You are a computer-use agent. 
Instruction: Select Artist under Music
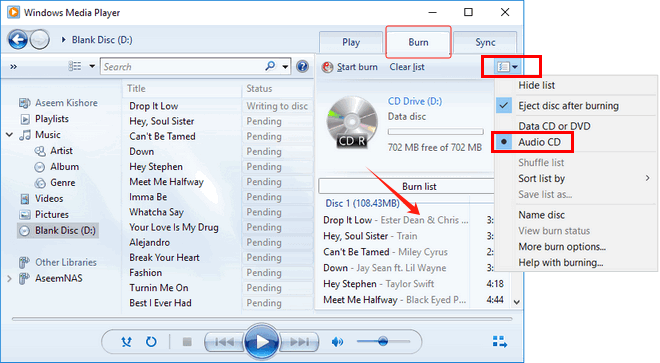click(53, 151)
